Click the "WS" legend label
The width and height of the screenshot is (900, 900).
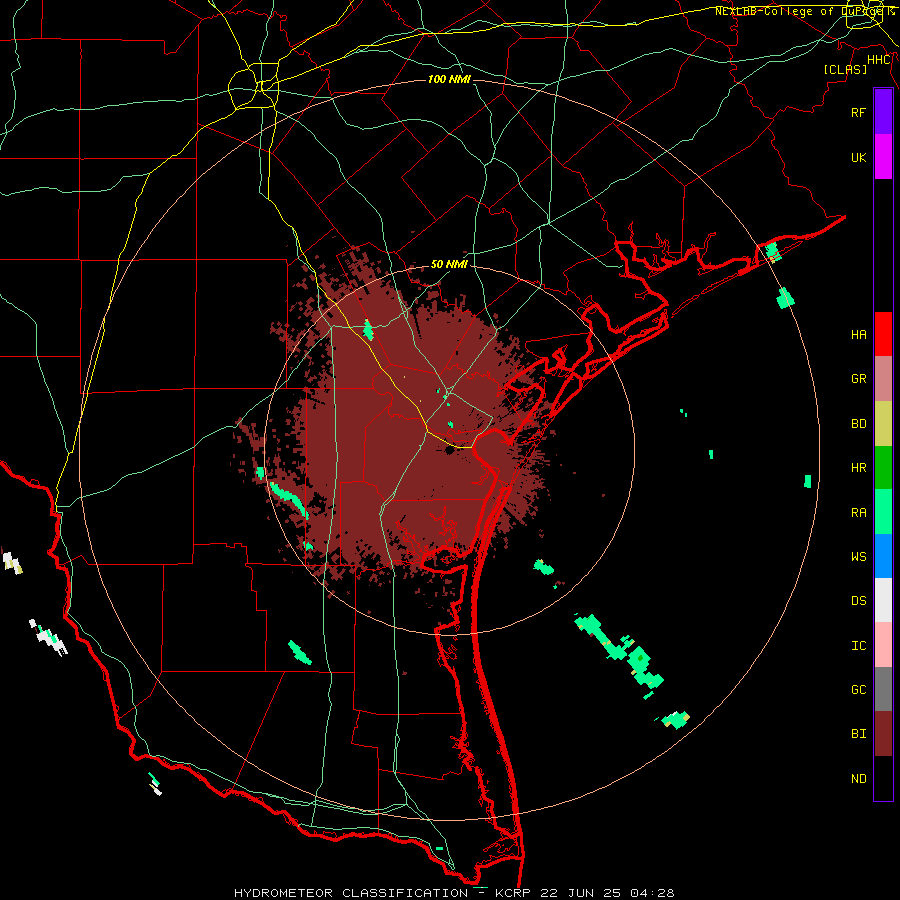pos(858,556)
